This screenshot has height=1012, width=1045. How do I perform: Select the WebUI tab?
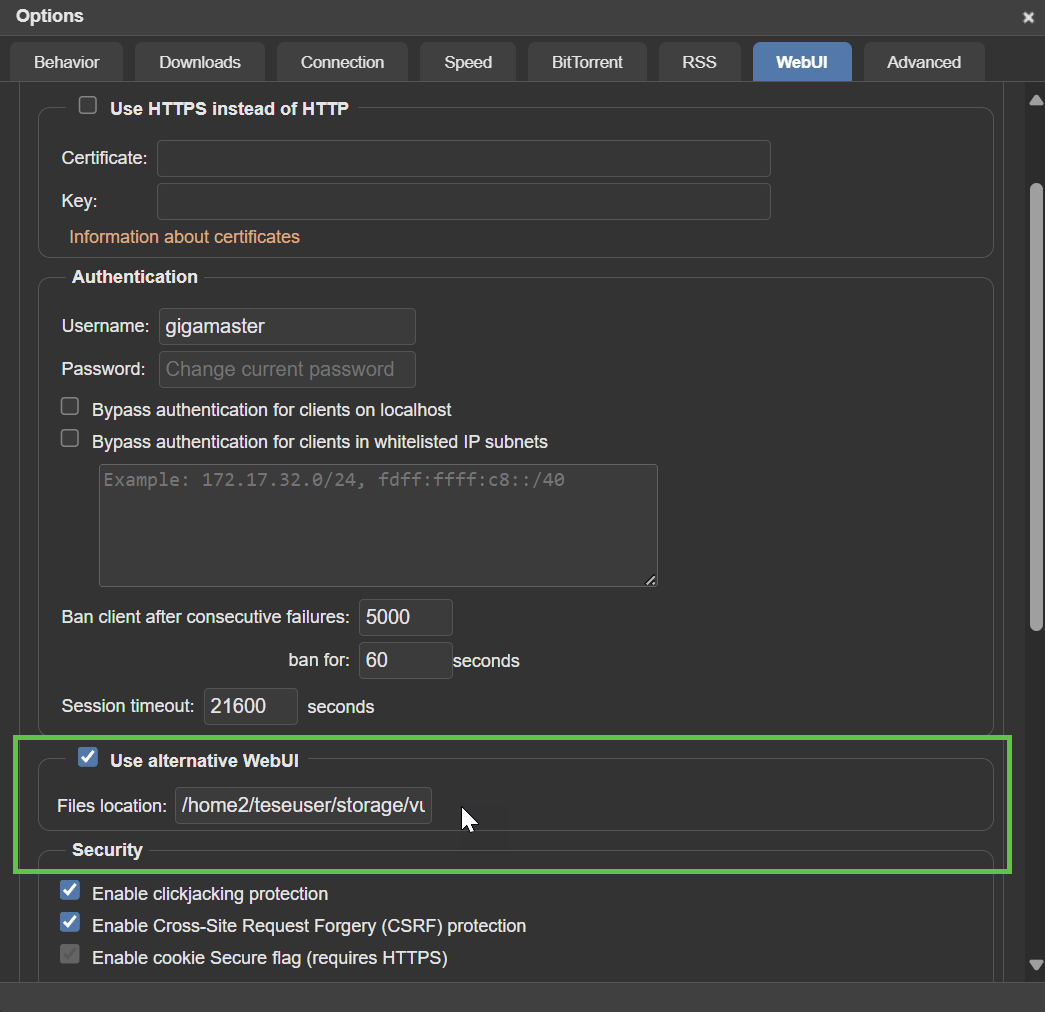pos(802,62)
